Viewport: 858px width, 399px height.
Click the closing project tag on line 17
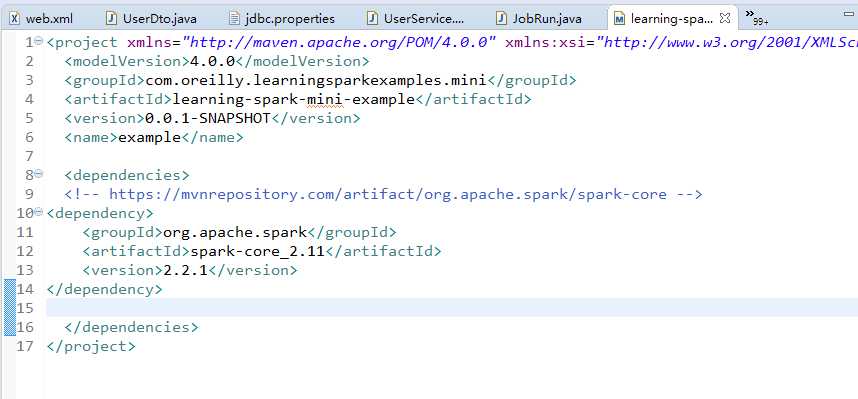coord(91,346)
